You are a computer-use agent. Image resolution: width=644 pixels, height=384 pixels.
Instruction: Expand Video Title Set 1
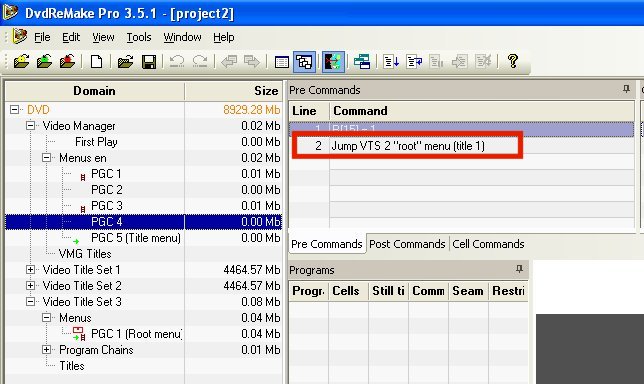coord(30,270)
